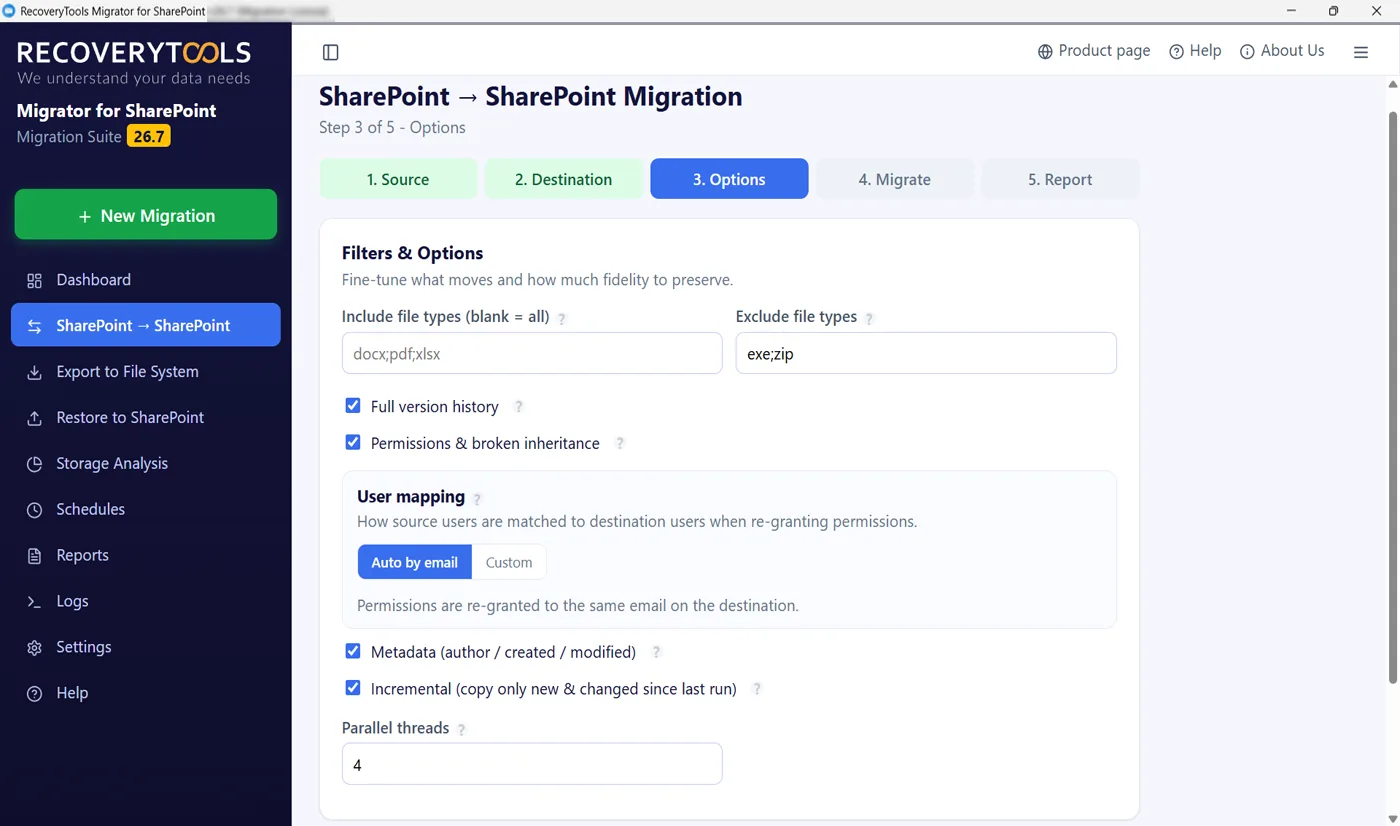Open Export to File System page

146,372
